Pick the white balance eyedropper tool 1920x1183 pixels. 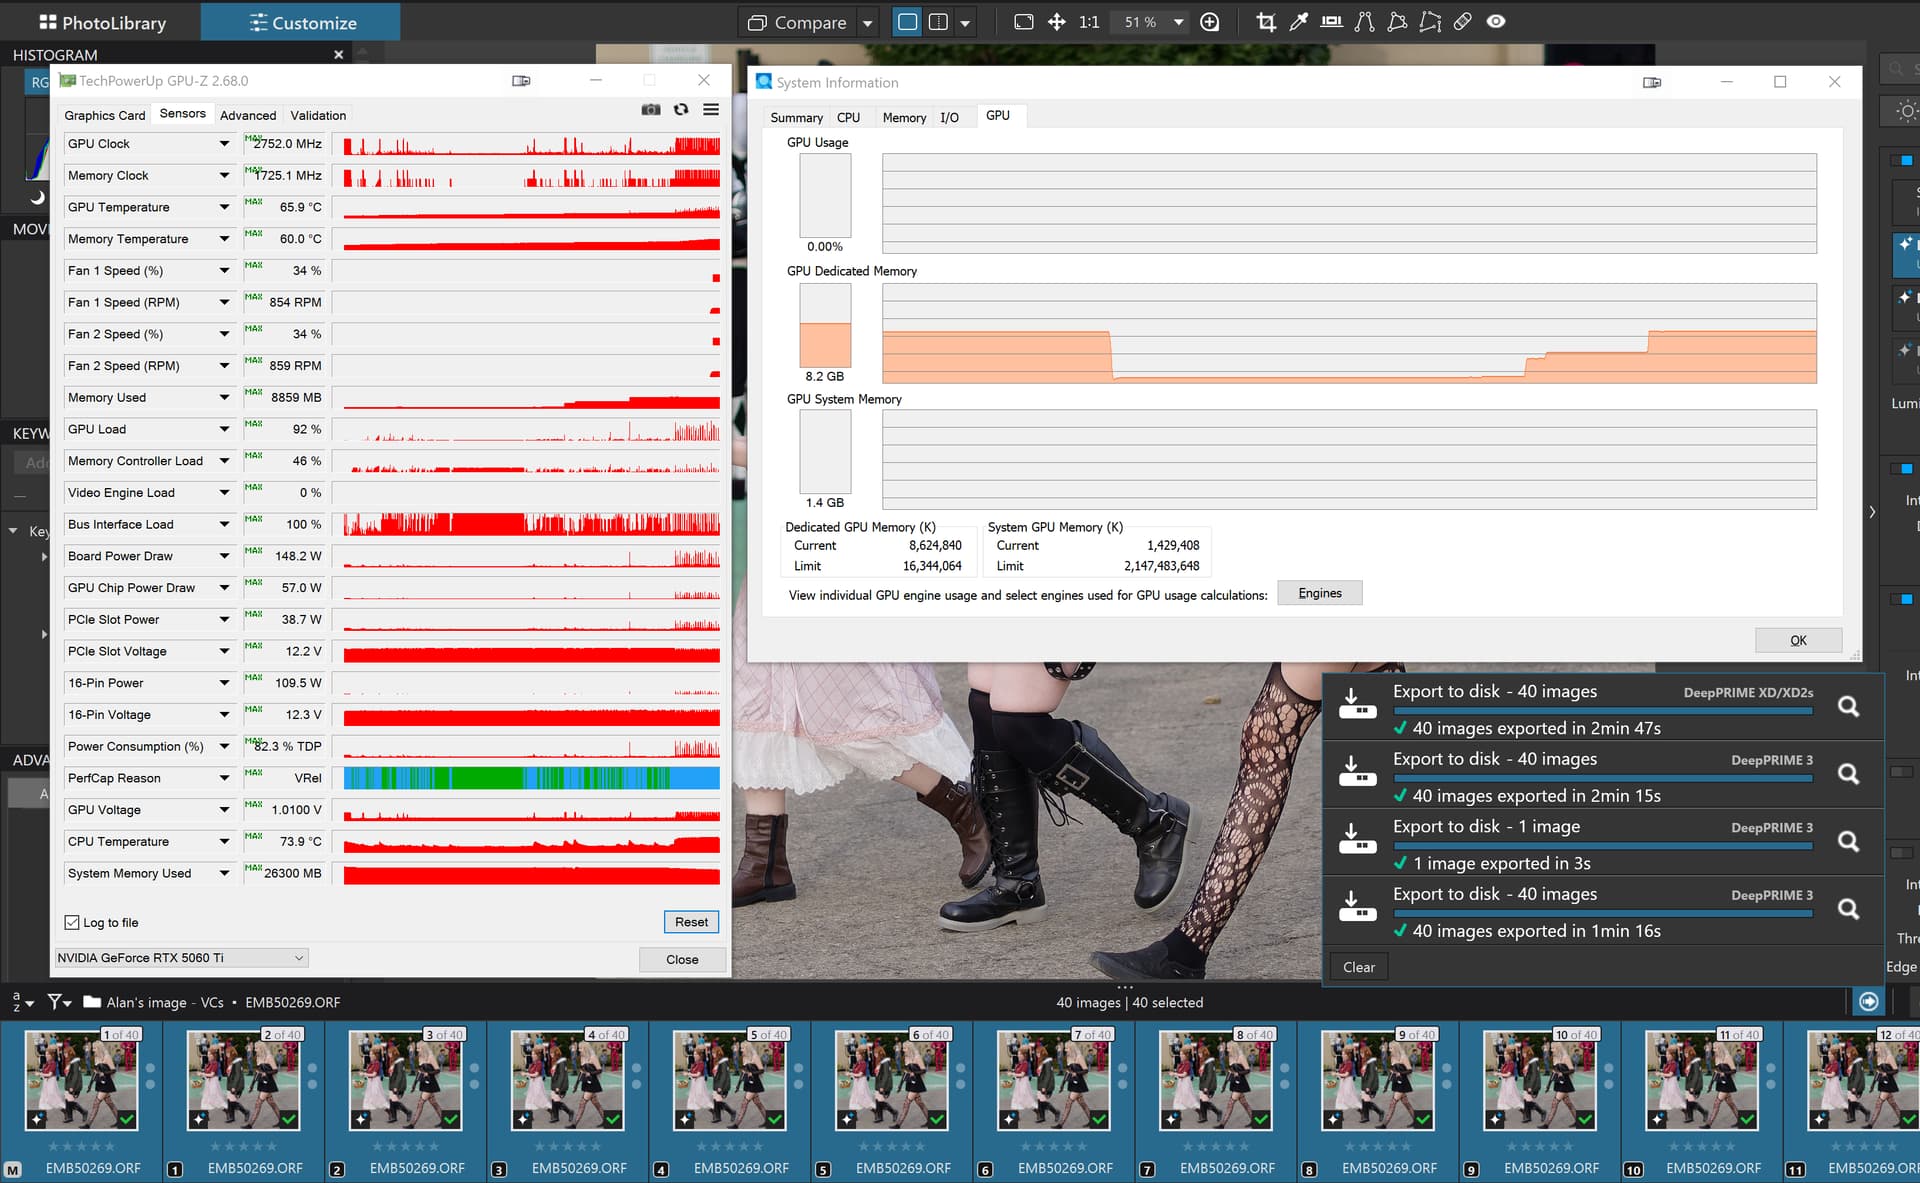point(1299,22)
